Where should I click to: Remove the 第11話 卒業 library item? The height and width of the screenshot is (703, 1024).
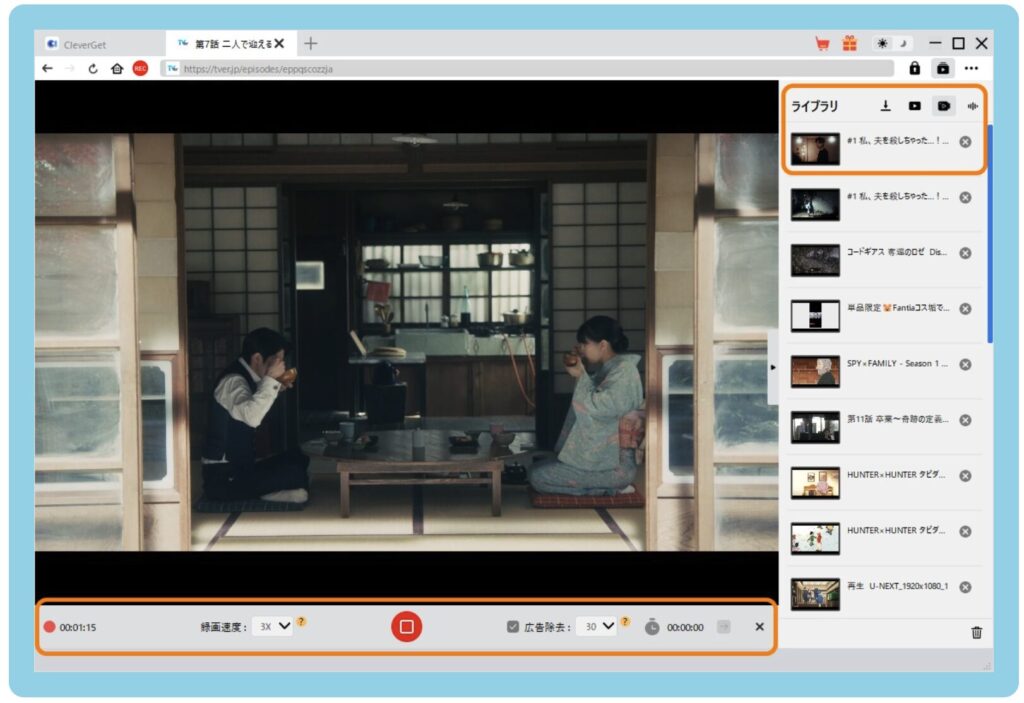[x=965, y=420]
